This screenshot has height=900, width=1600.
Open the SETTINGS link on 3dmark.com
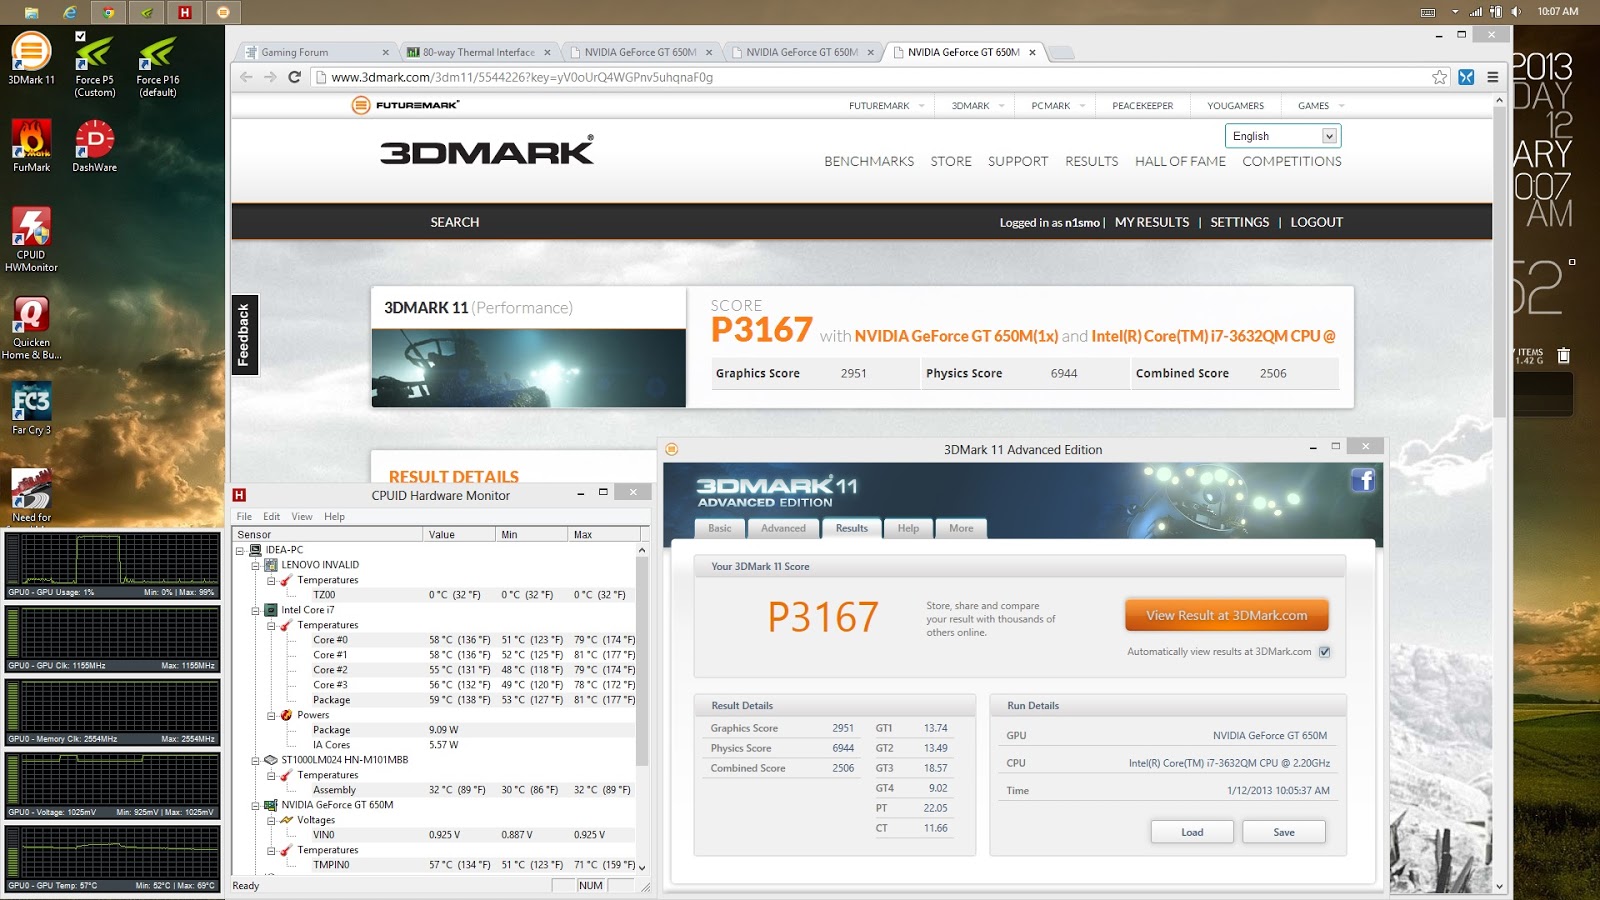pos(1239,222)
